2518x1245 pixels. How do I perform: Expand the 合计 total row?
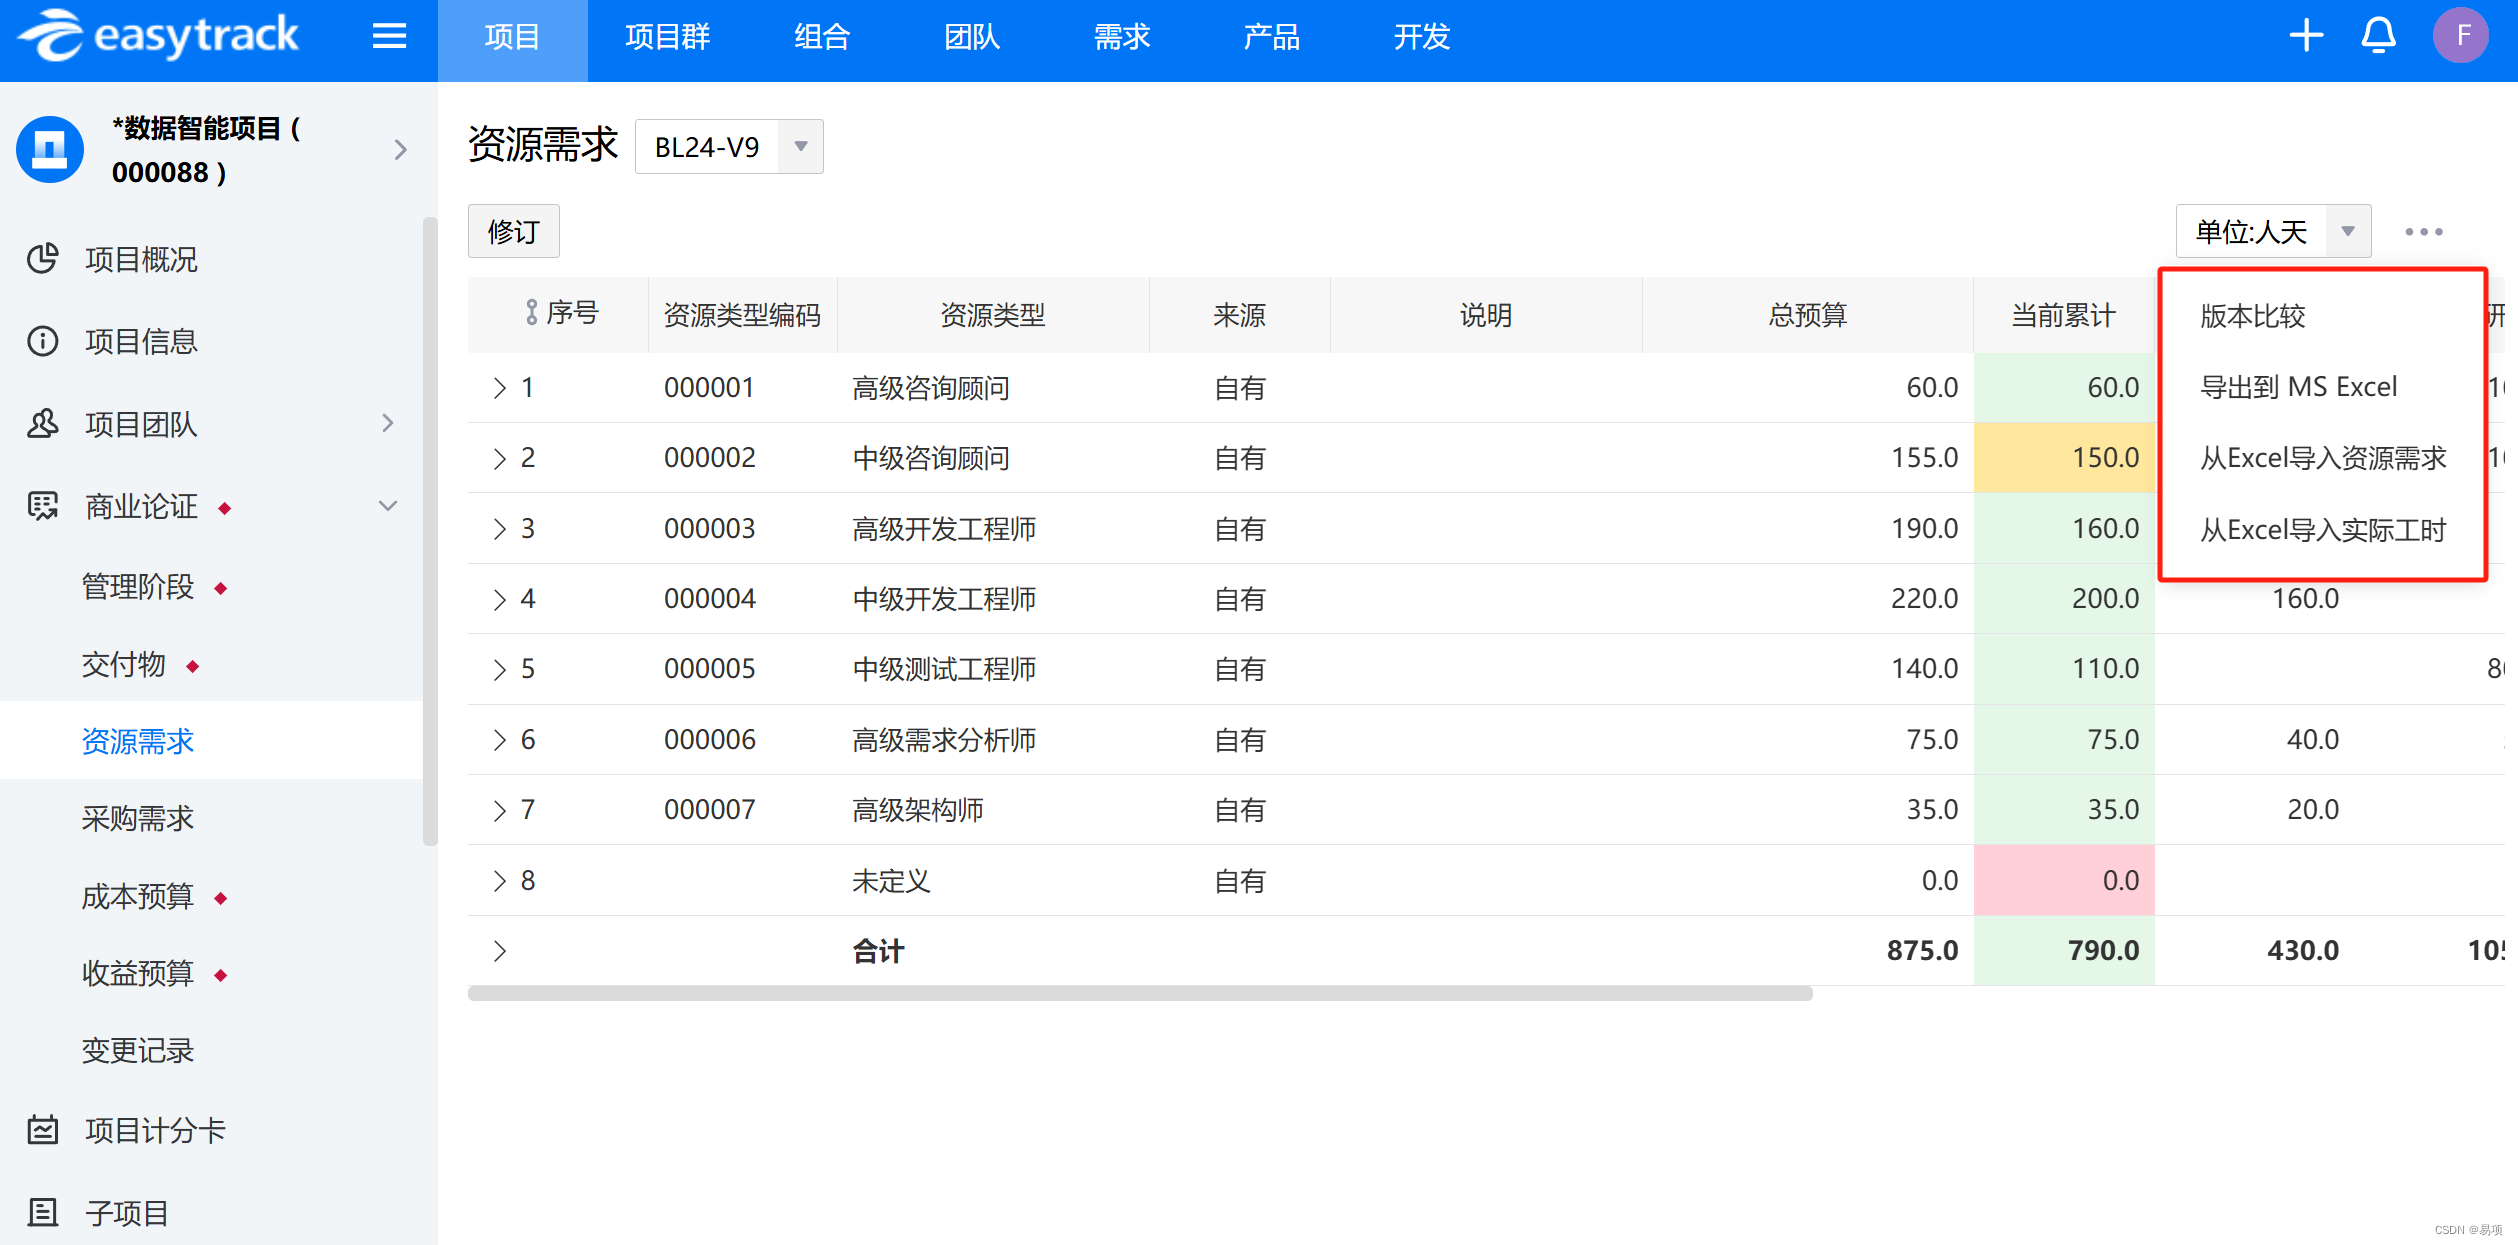pyautogui.click(x=500, y=951)
